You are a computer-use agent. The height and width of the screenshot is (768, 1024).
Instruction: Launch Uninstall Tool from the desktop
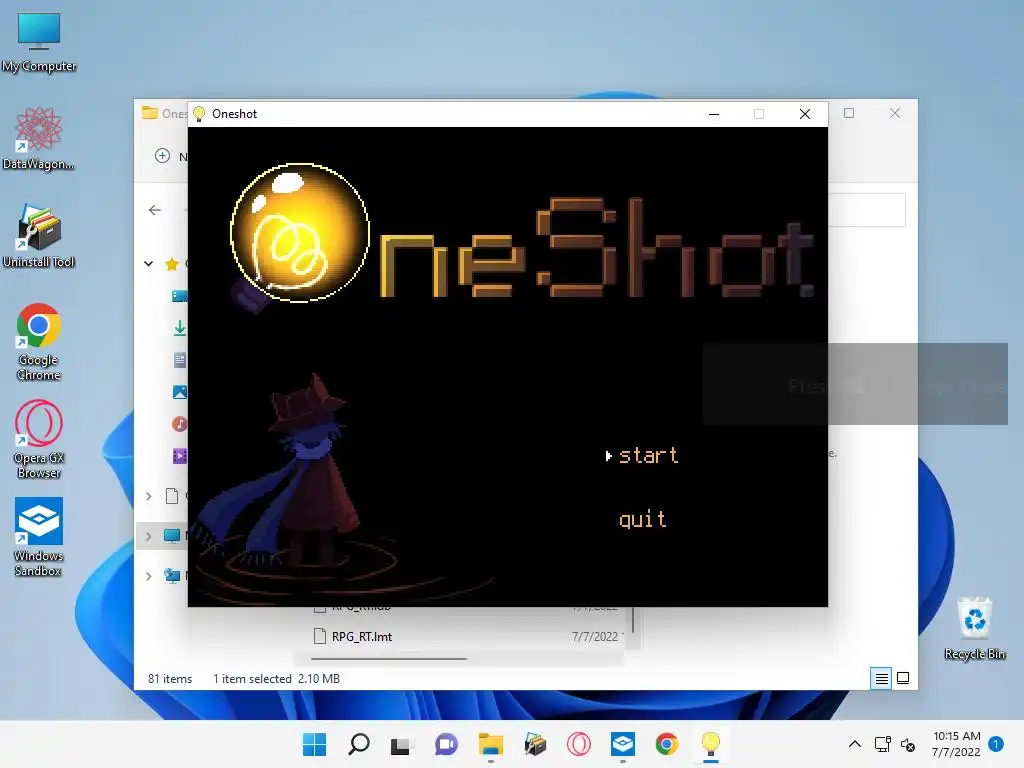click(x=39, y=236)
